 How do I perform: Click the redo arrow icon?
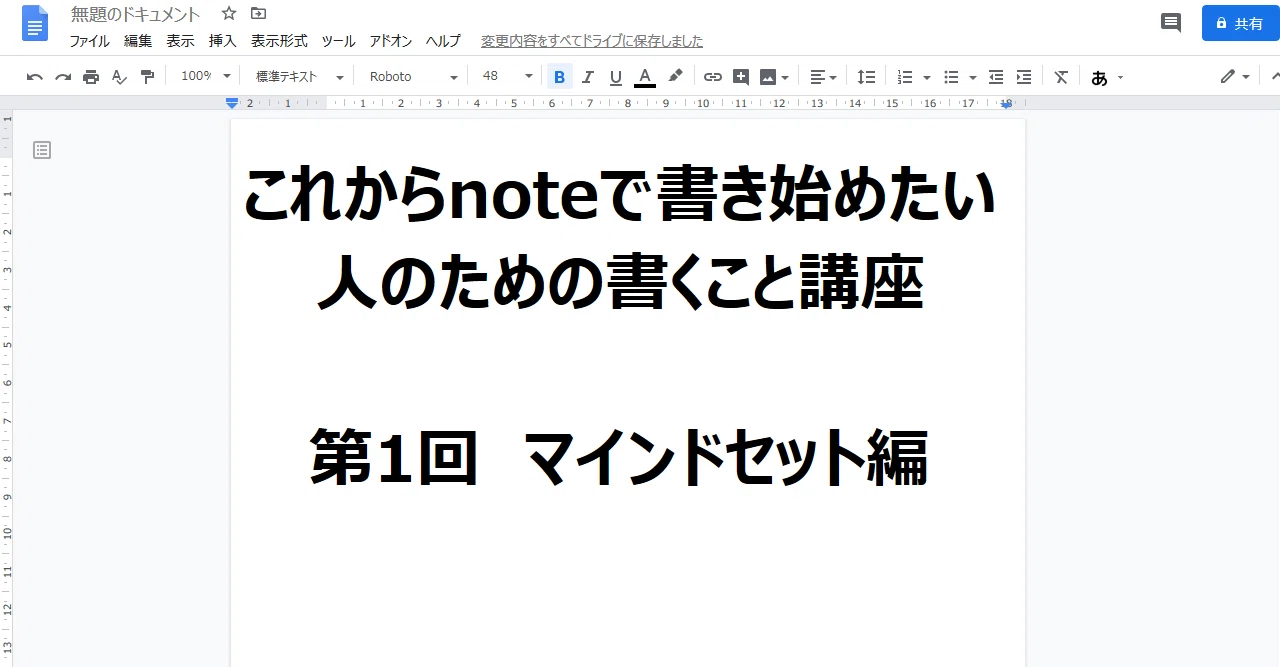[x=63, y=77]
